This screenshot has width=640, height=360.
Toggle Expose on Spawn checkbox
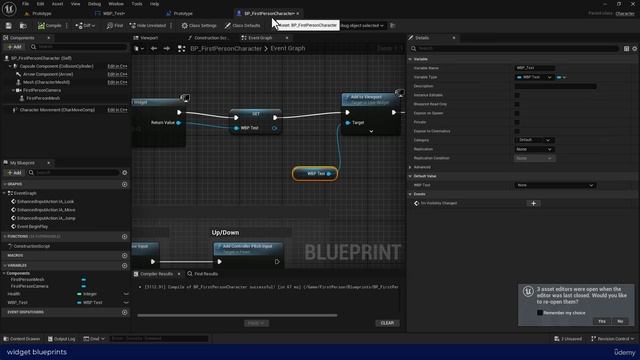(517, 113)
